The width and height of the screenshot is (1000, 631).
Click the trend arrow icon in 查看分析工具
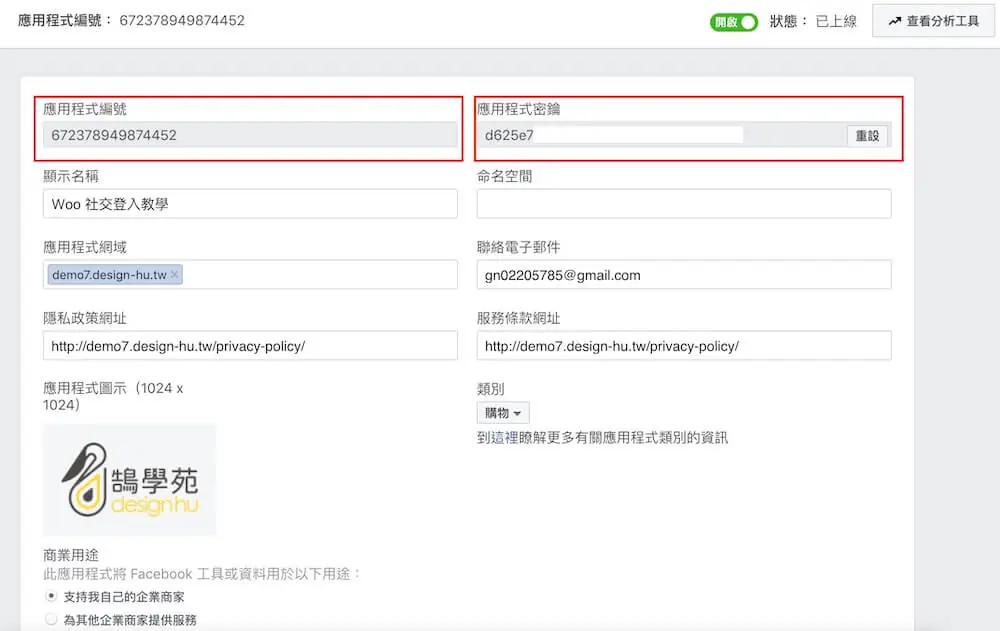coord(895,21)
